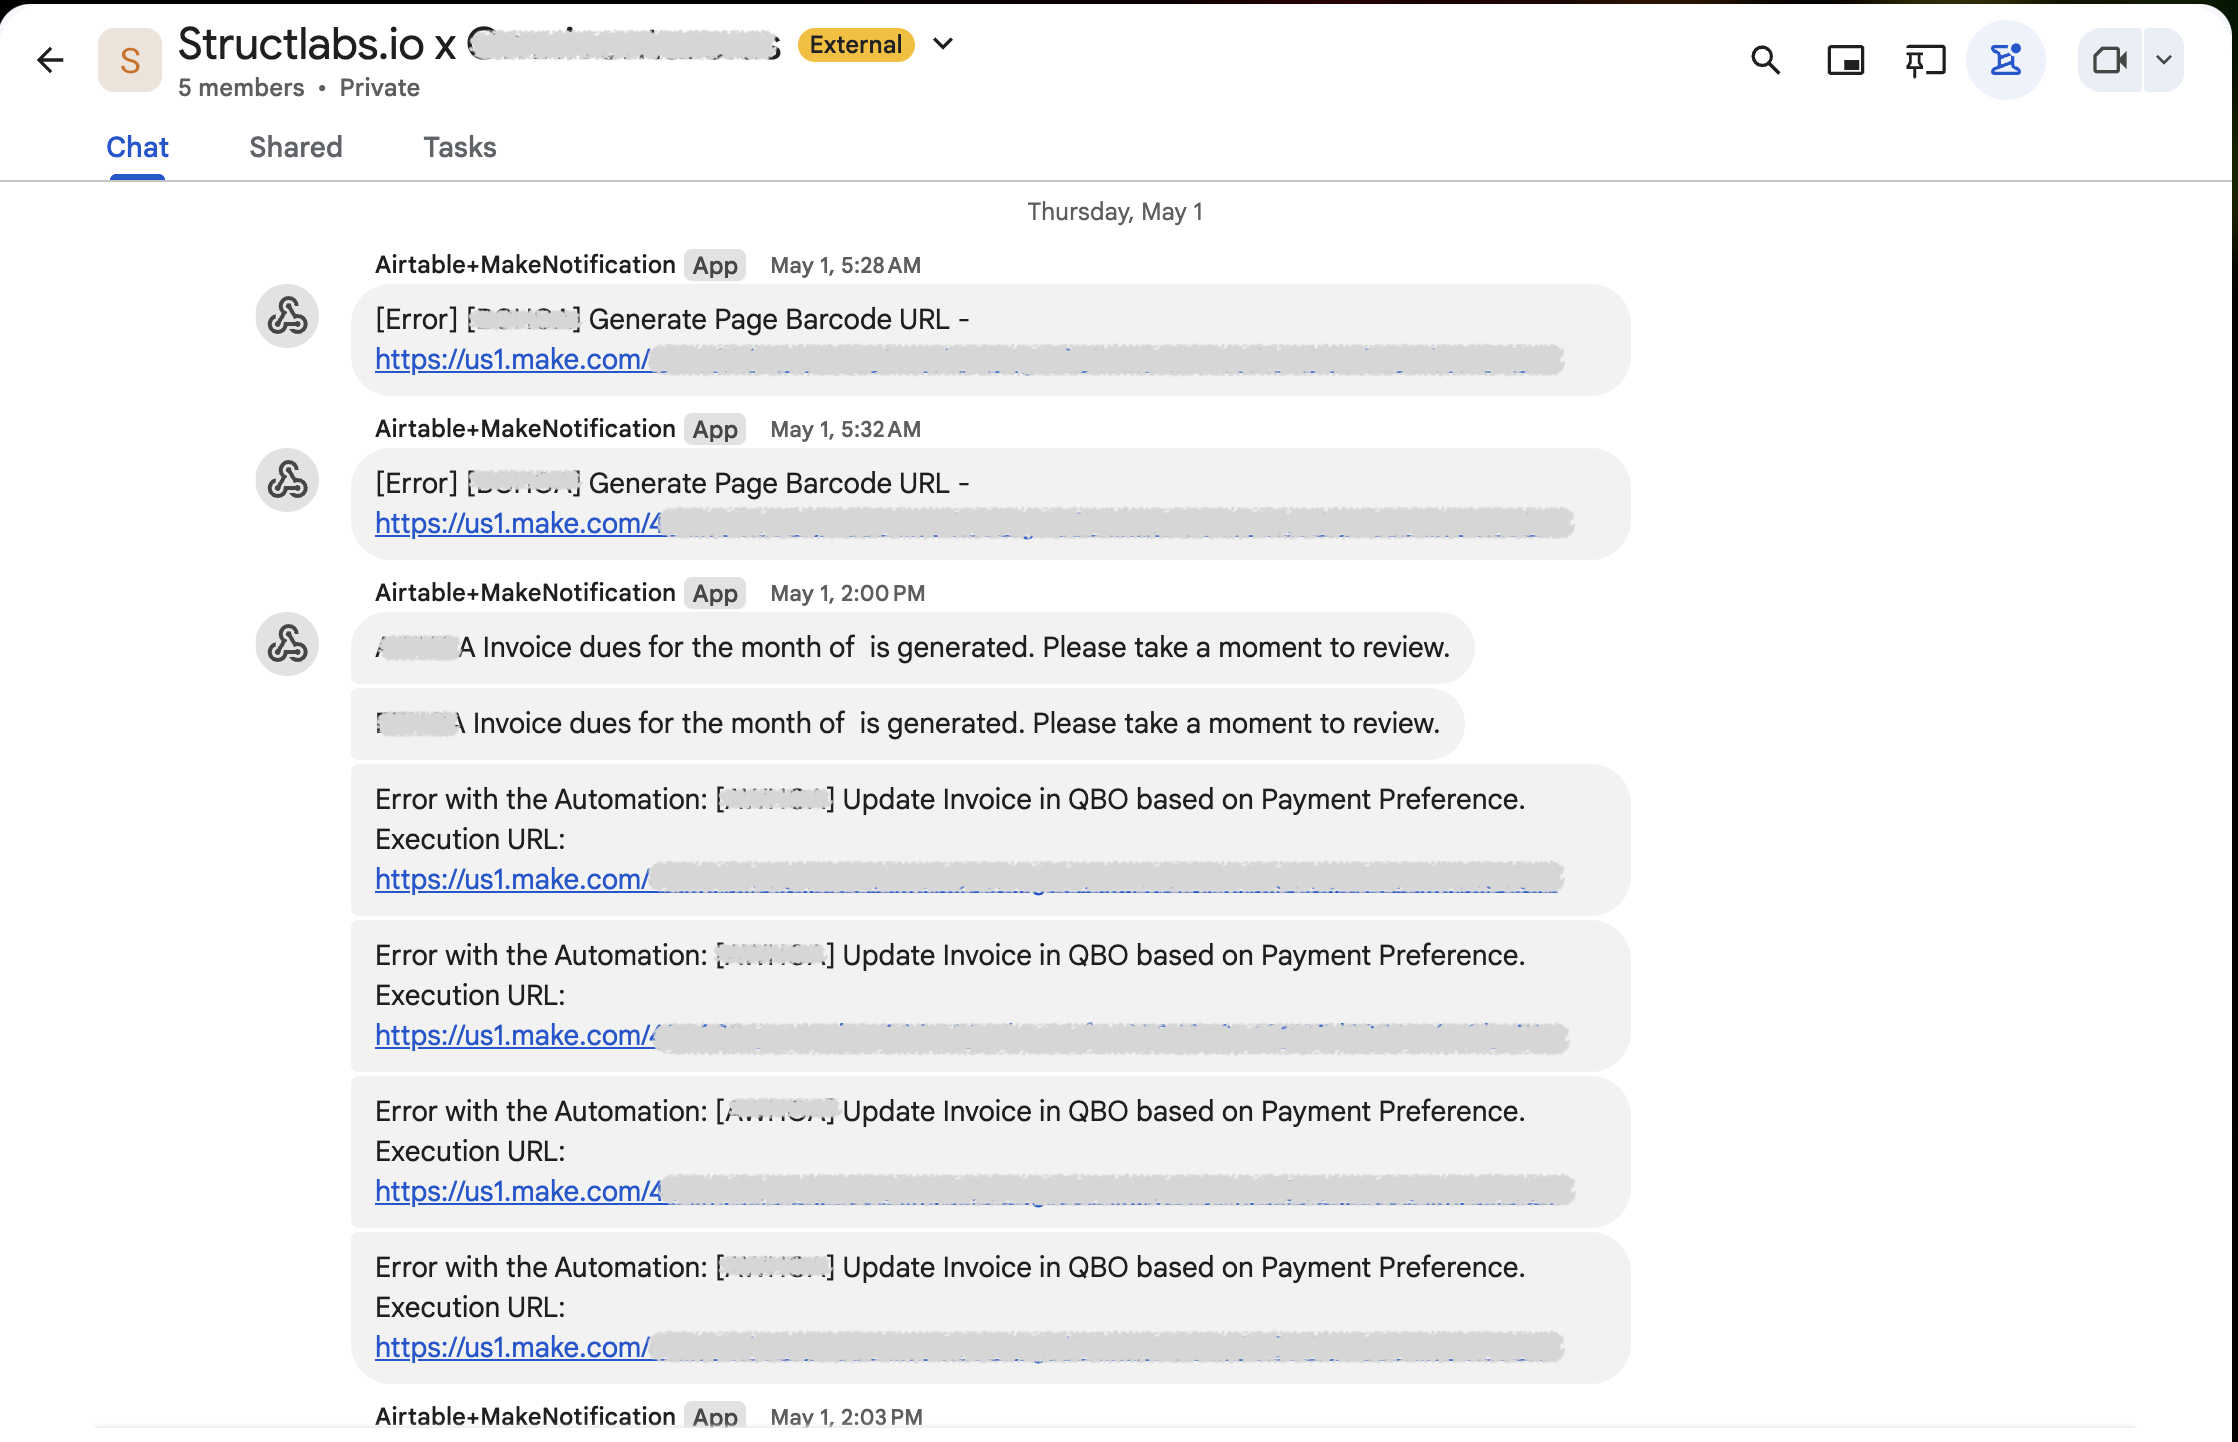The width and height of the screenshot is (2238, 1442).
Task: Click the '5 members' text
Action: [x=241, y=88]
